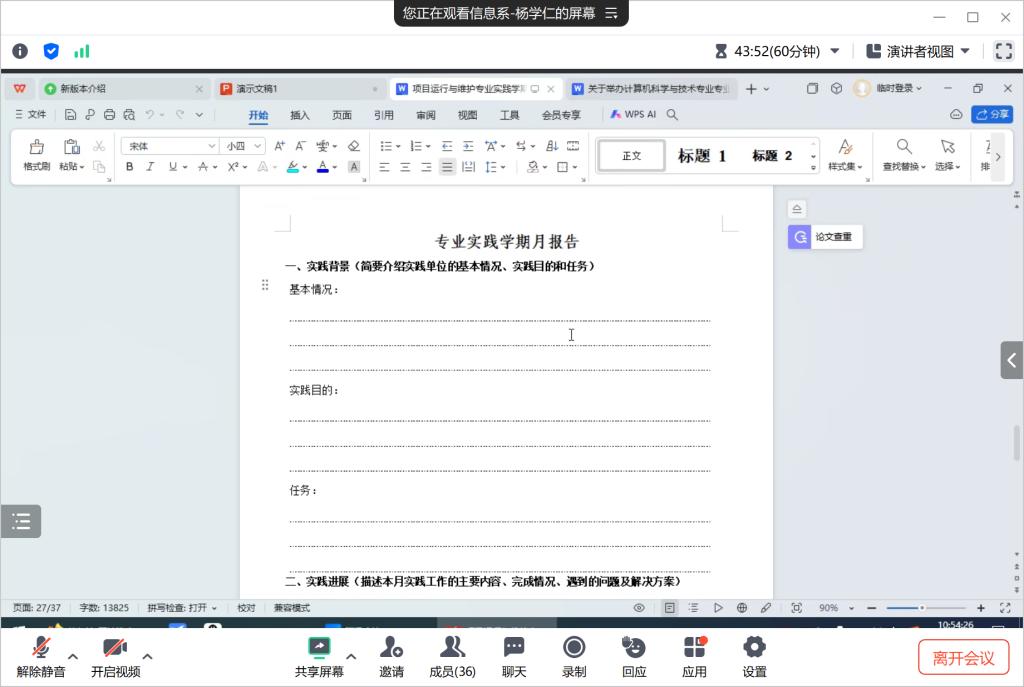Click the Find and Replace magnifier icon
This screenshot has height=687, width=1024.
(x=904, y=147)
